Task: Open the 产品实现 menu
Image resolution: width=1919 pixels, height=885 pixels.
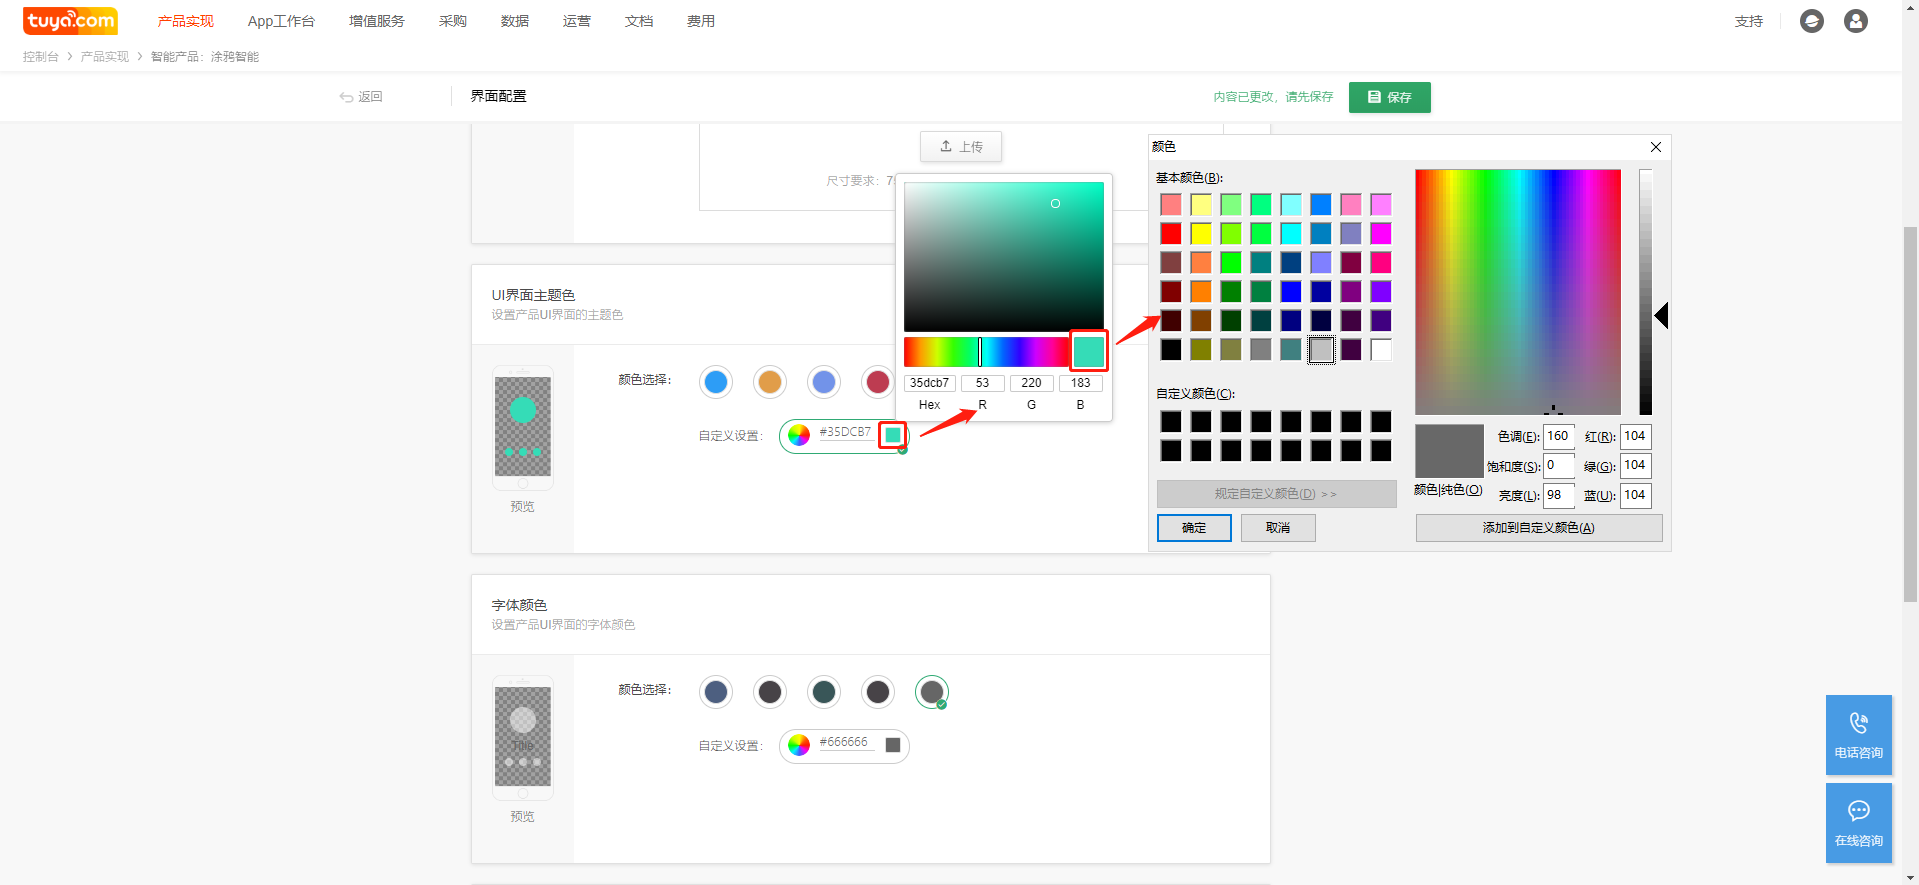Action: coord(185,21)
